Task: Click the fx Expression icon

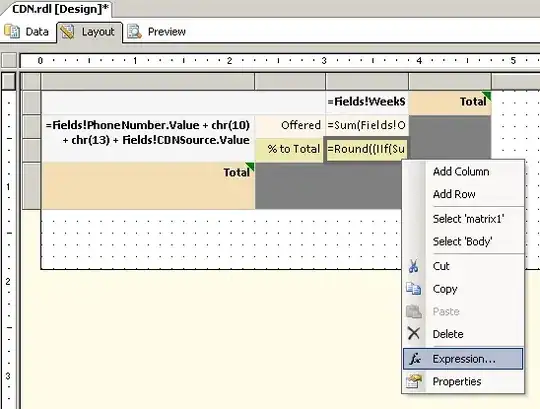Action: pyautogui.click(x=415, y=359)
